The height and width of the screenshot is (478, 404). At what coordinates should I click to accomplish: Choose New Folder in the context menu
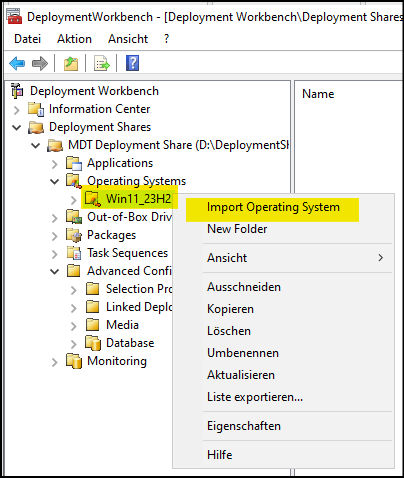tap(237, 229)
